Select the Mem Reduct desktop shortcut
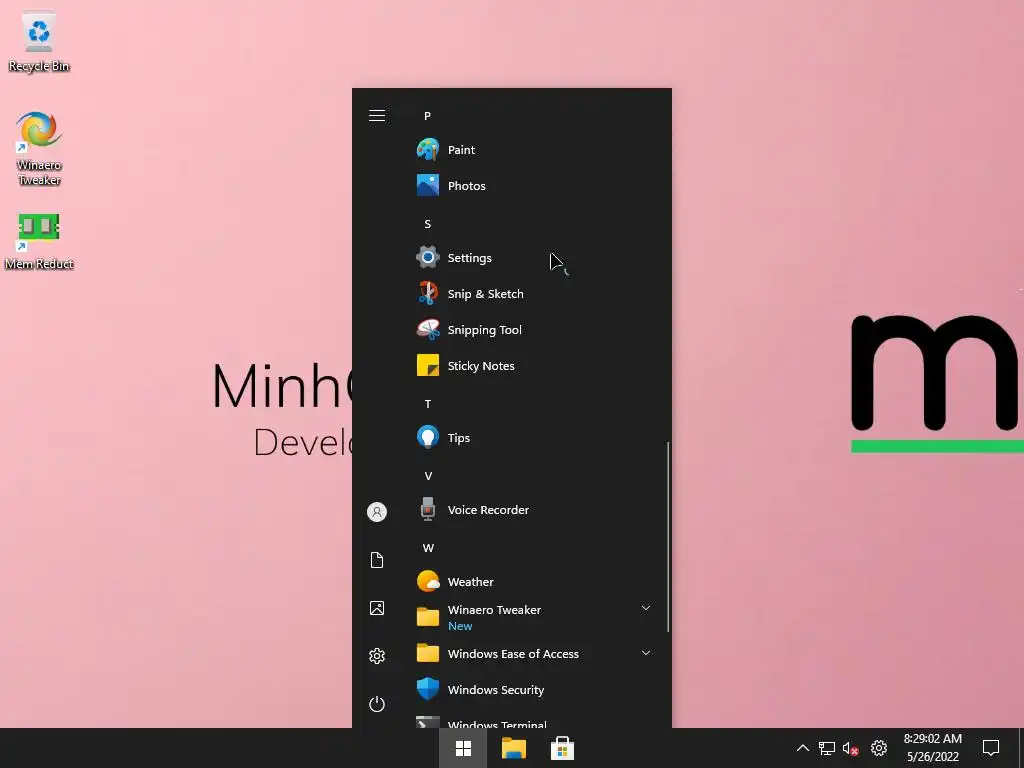This screenshot has height=768, width=1024. [39, 242]
